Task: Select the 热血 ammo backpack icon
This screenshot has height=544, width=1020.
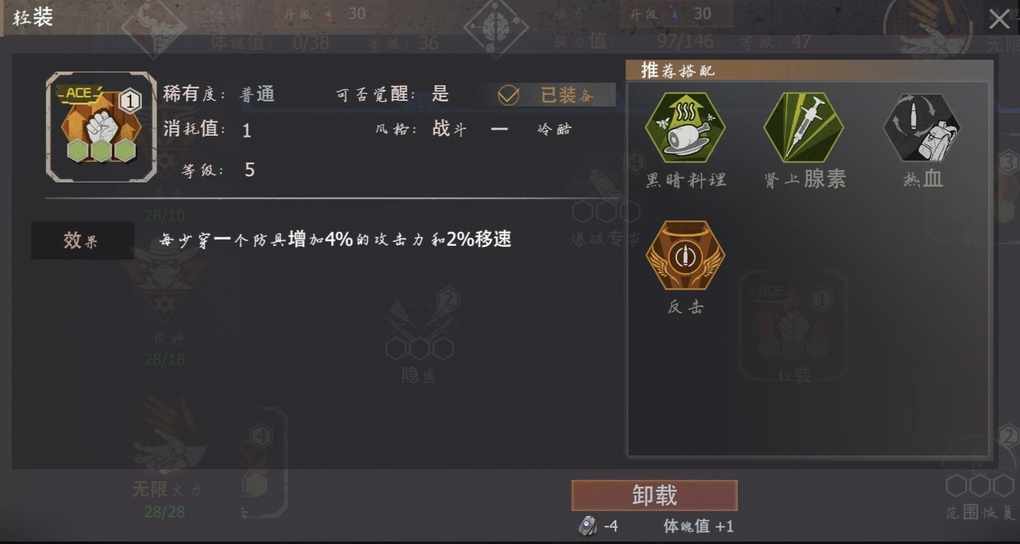Action: tap(922, 128)
